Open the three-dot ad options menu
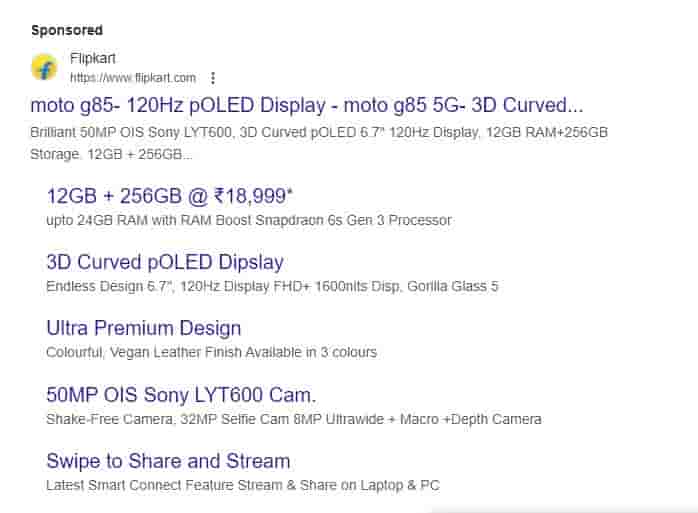This screenshot has width=698, height=513. coord(212,77)
